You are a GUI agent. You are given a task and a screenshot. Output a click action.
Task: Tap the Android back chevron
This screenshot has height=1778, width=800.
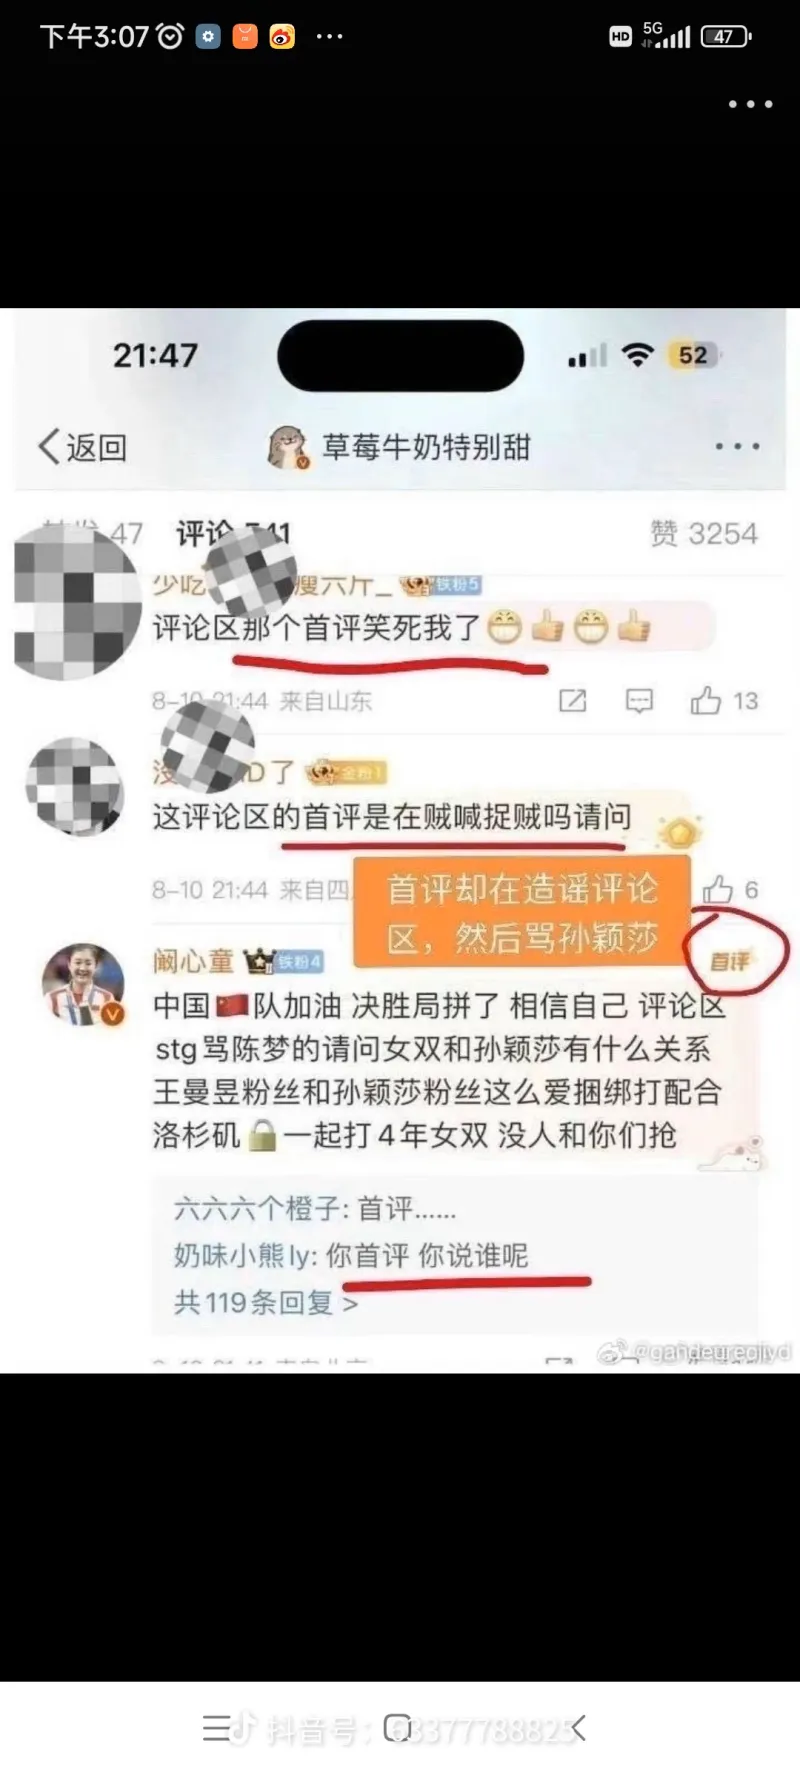pyautogui.click(x=578, y=1727)
